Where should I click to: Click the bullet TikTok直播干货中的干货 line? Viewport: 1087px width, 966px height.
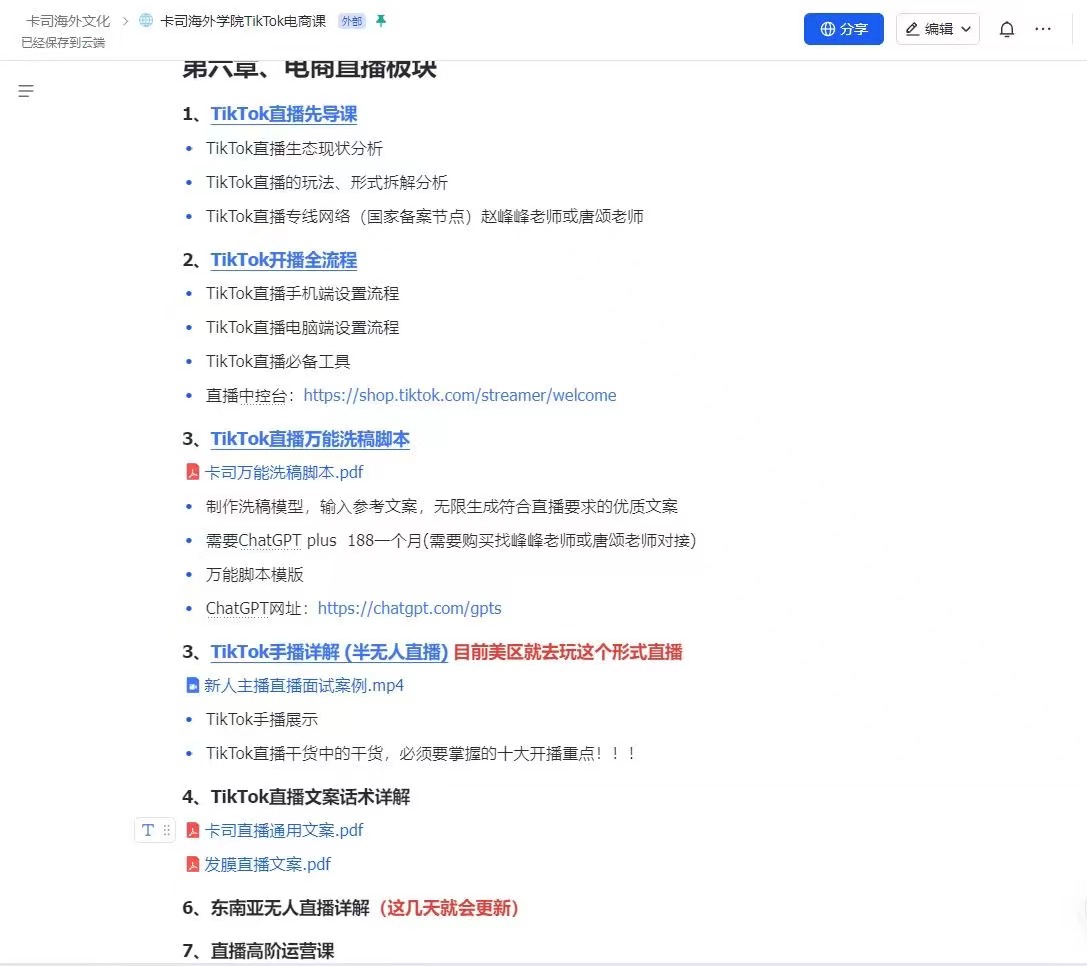click(x=420, y=753)
